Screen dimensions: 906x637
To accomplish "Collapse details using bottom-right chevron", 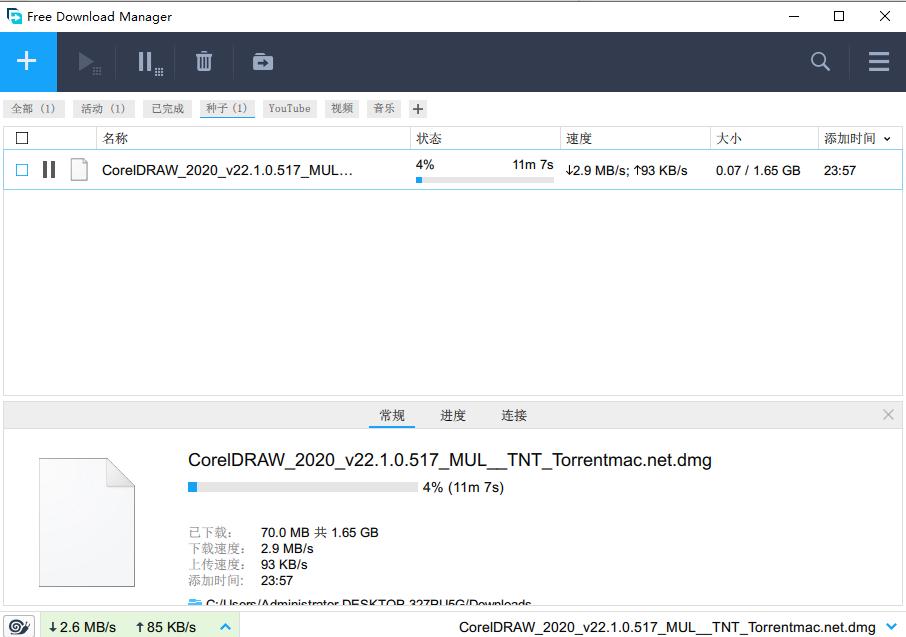I will pos(892,627).
